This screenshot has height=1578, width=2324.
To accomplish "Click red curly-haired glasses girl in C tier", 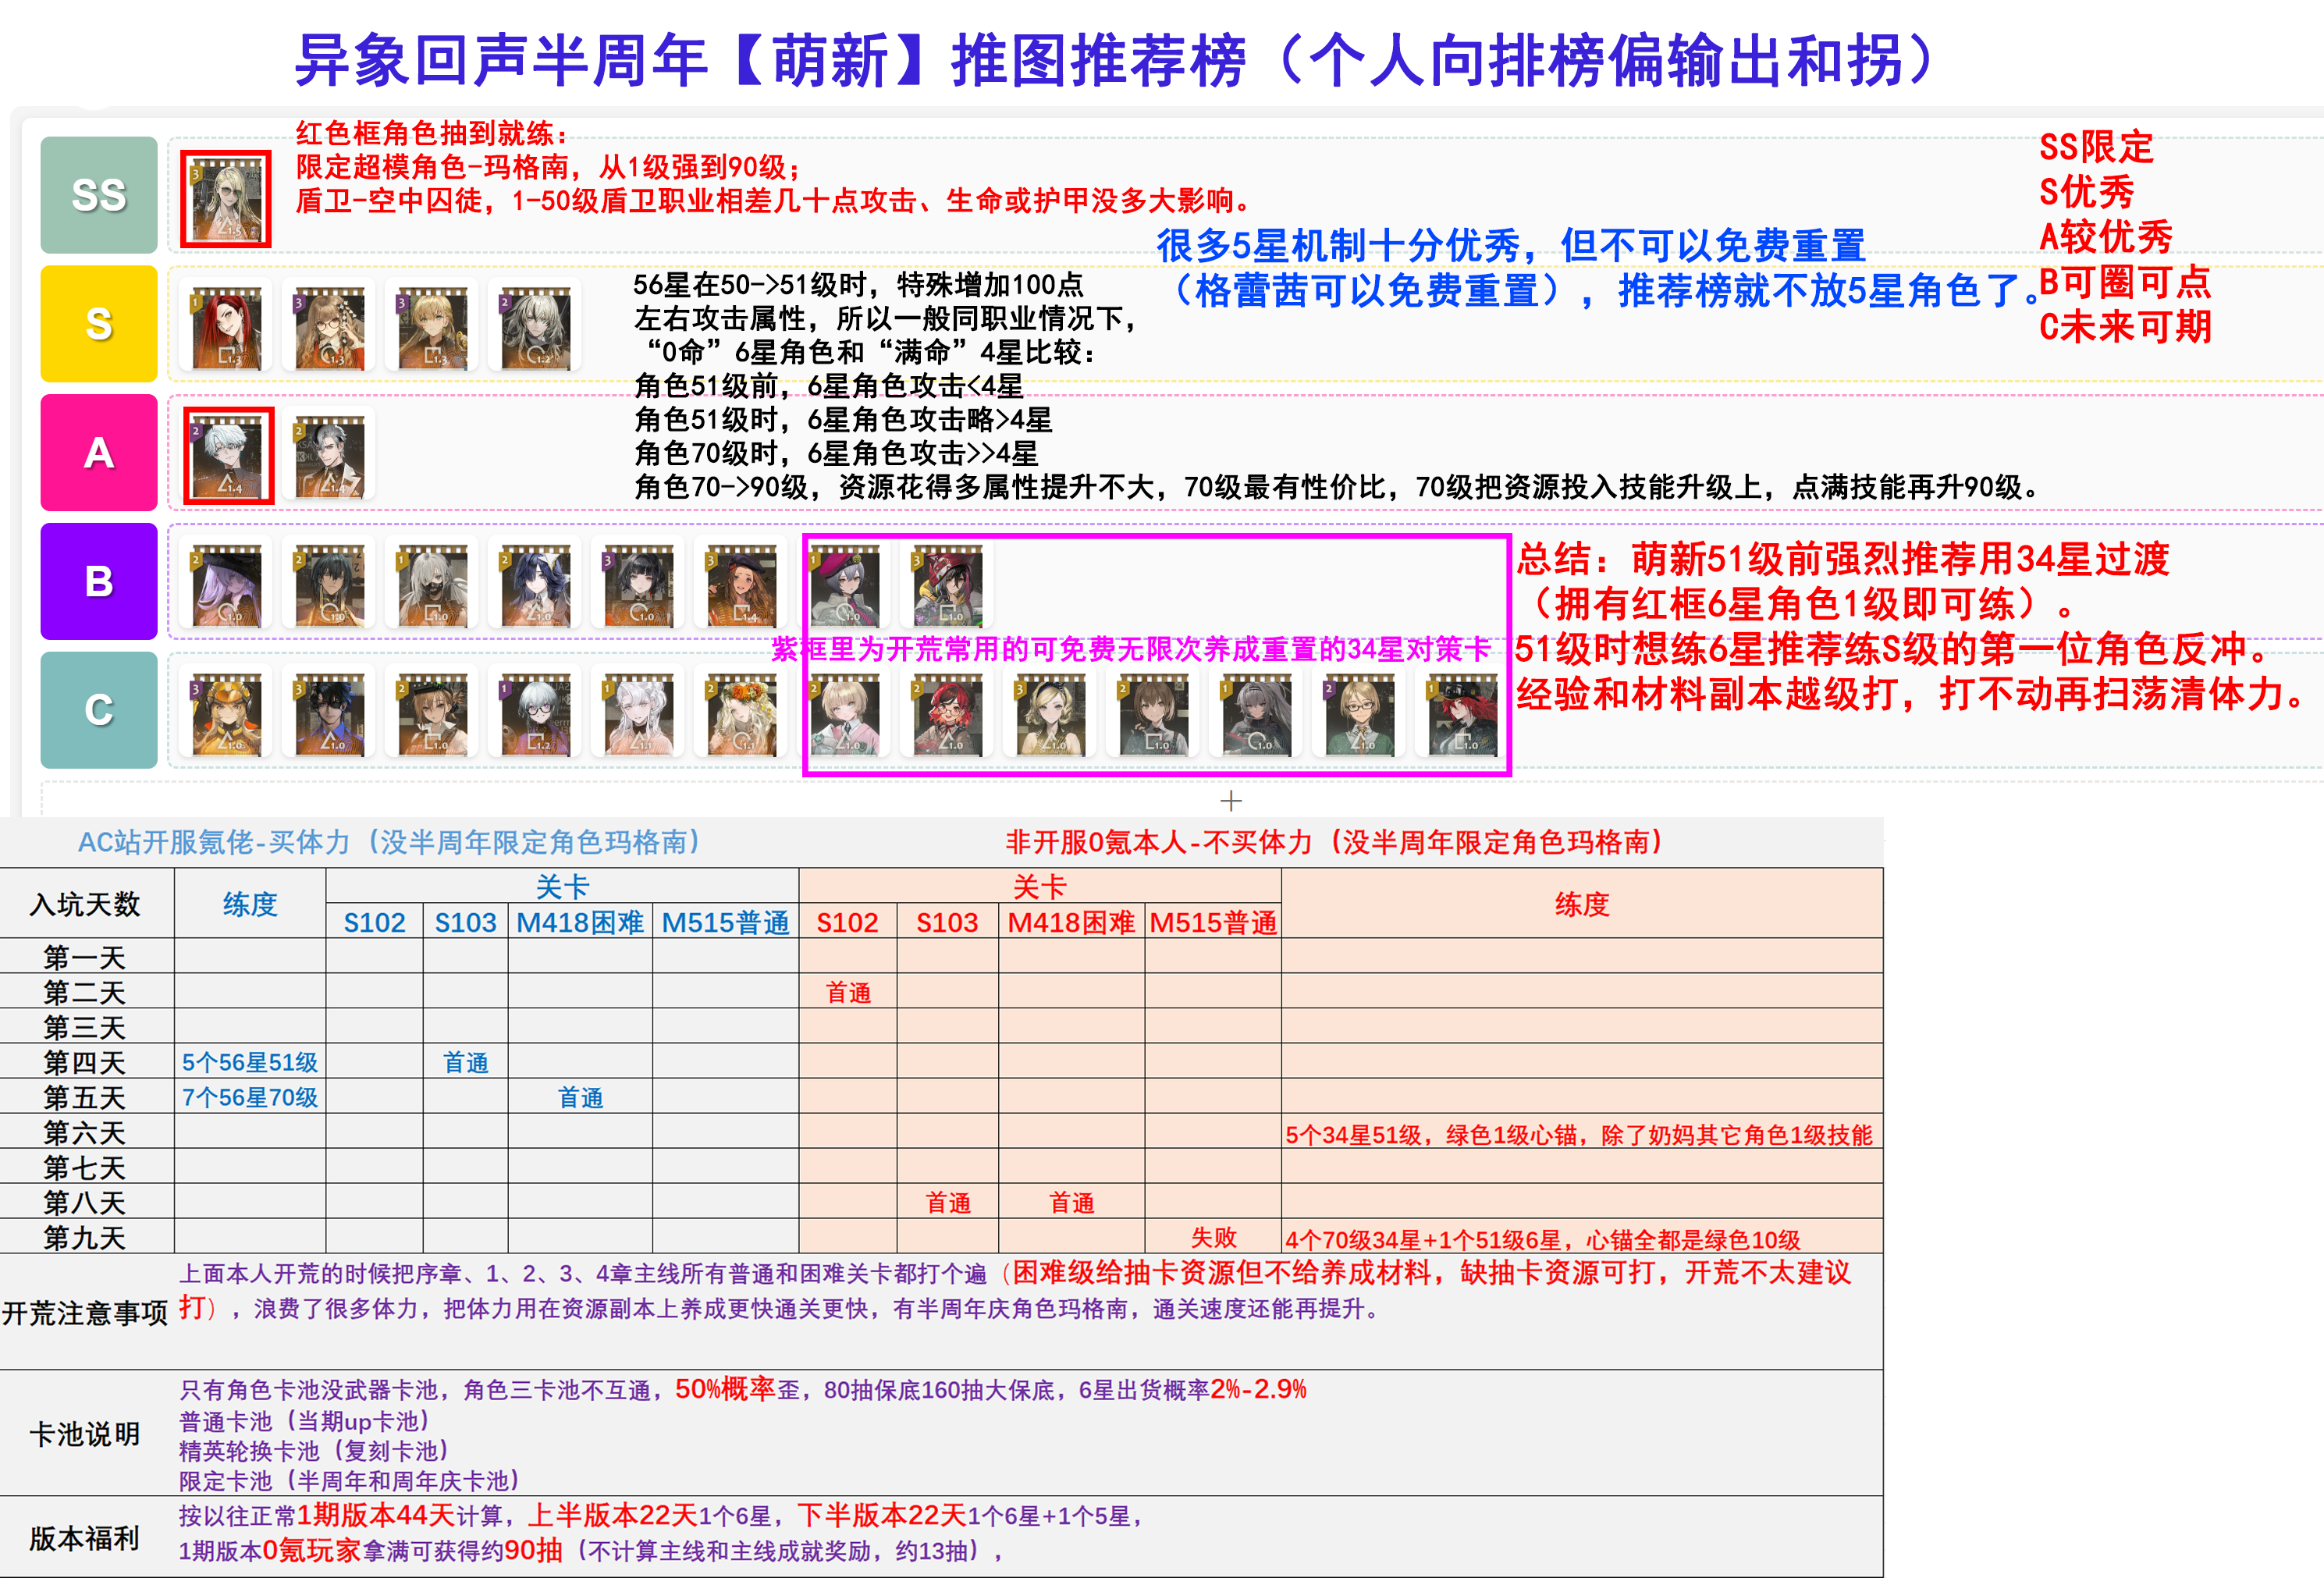I will (947, 713).
